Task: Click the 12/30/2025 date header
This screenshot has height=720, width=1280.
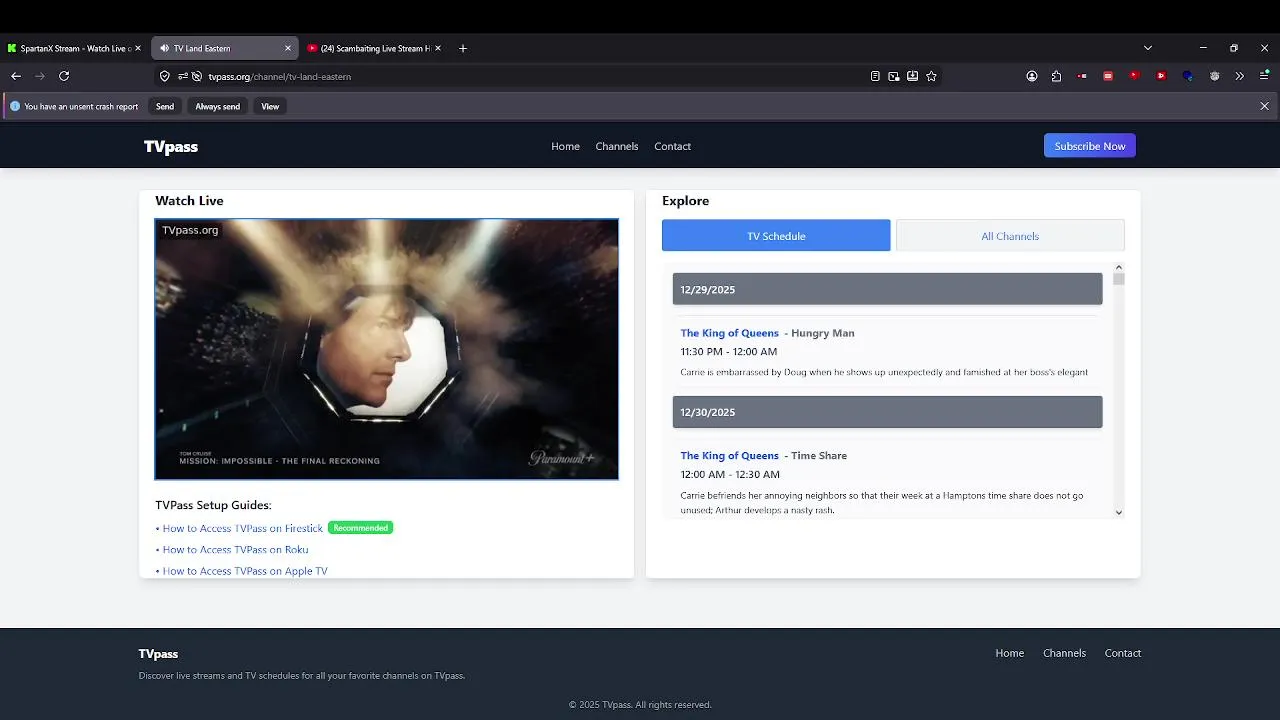Action: click(887, 412)
